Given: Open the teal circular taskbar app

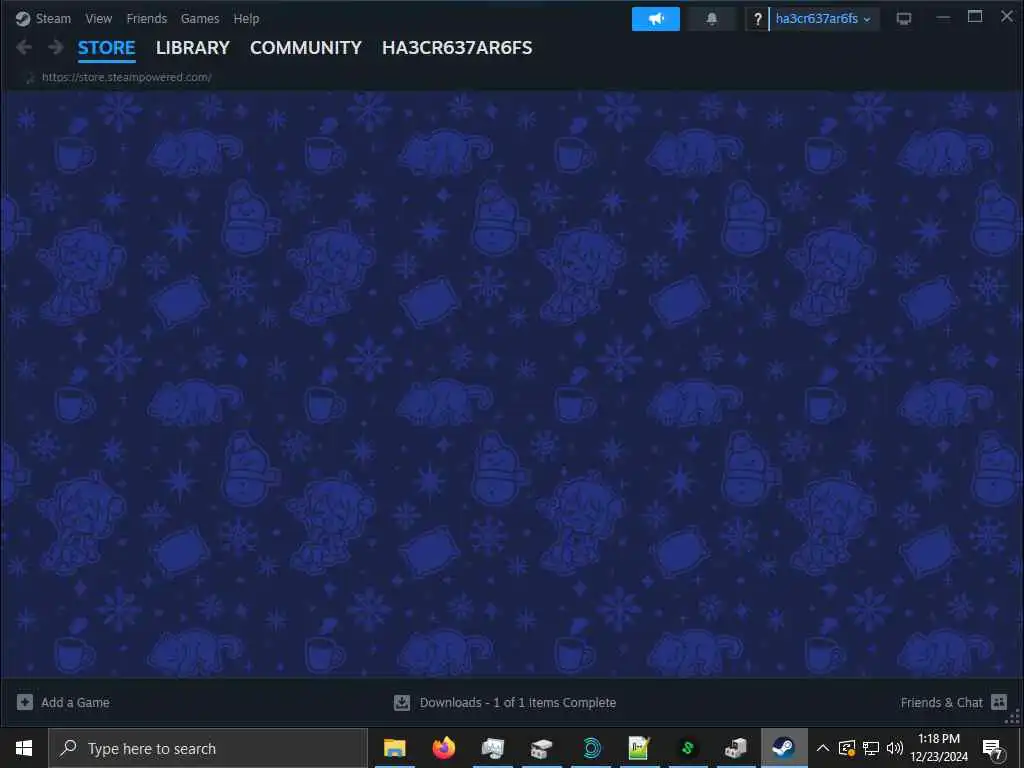Looking at the screenshot, I should click(592, 748).
